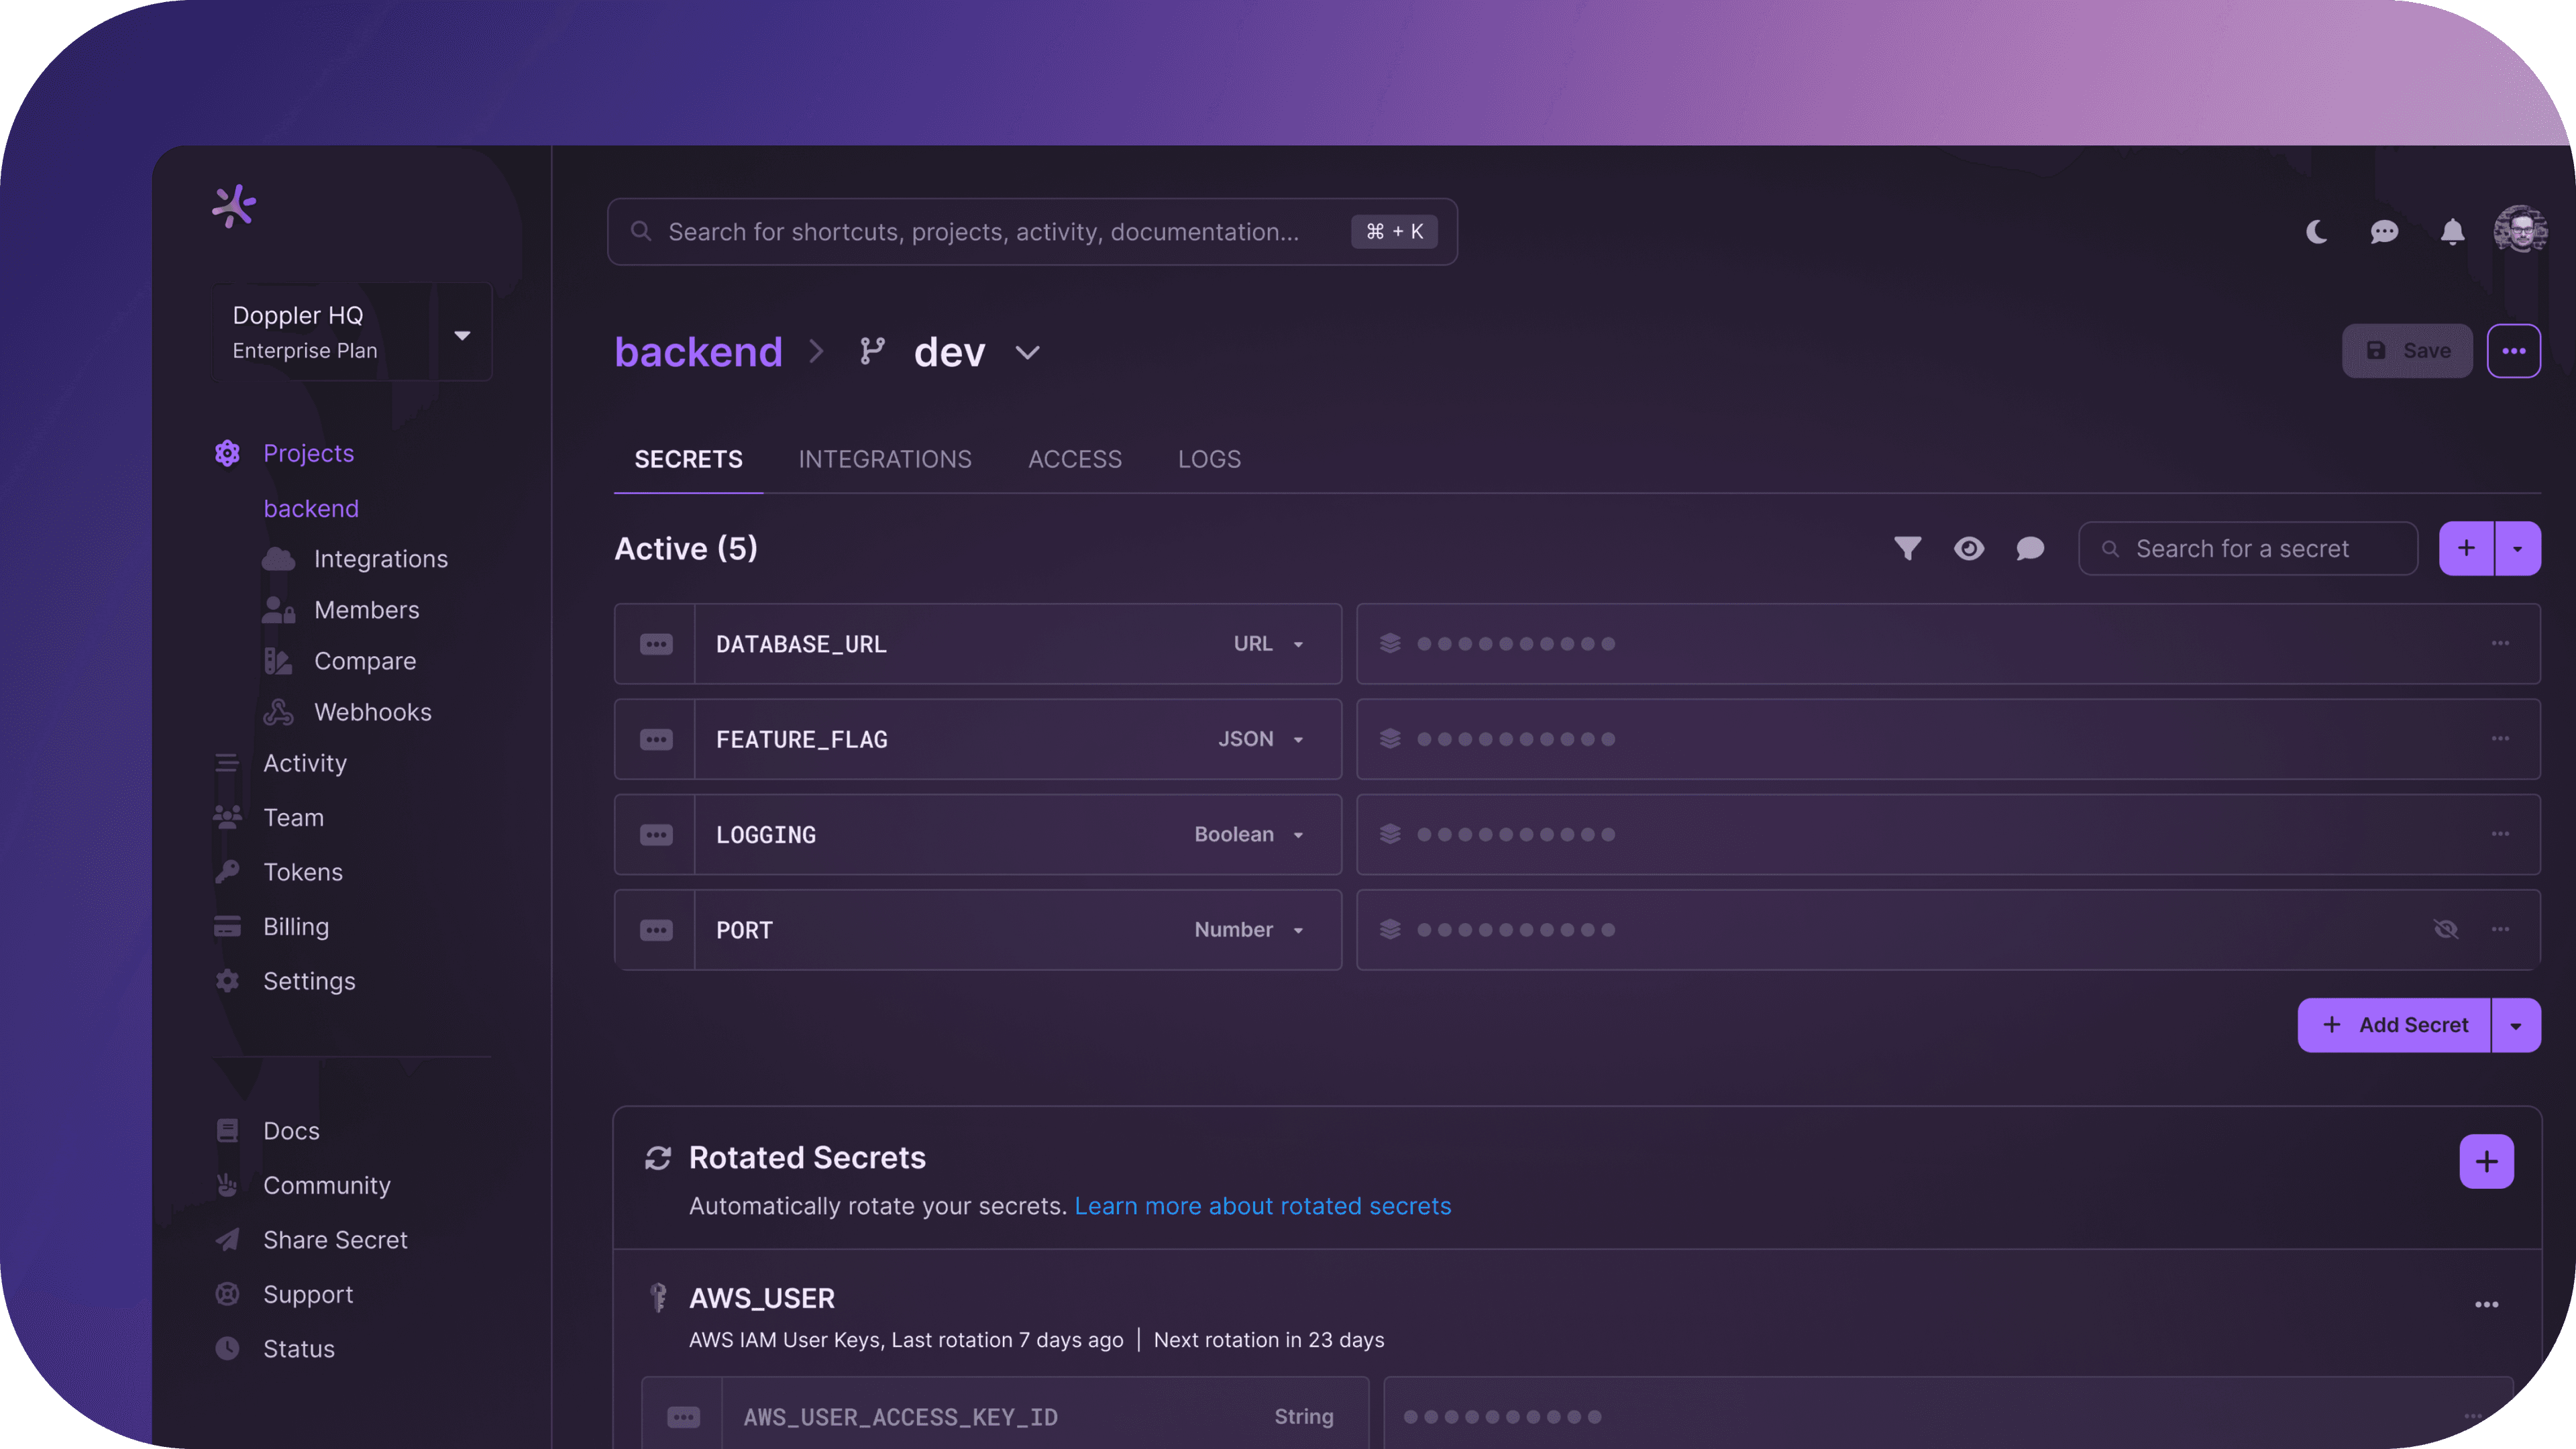Click the global search field
Screen dimensions: 2576x1449
1032,232
